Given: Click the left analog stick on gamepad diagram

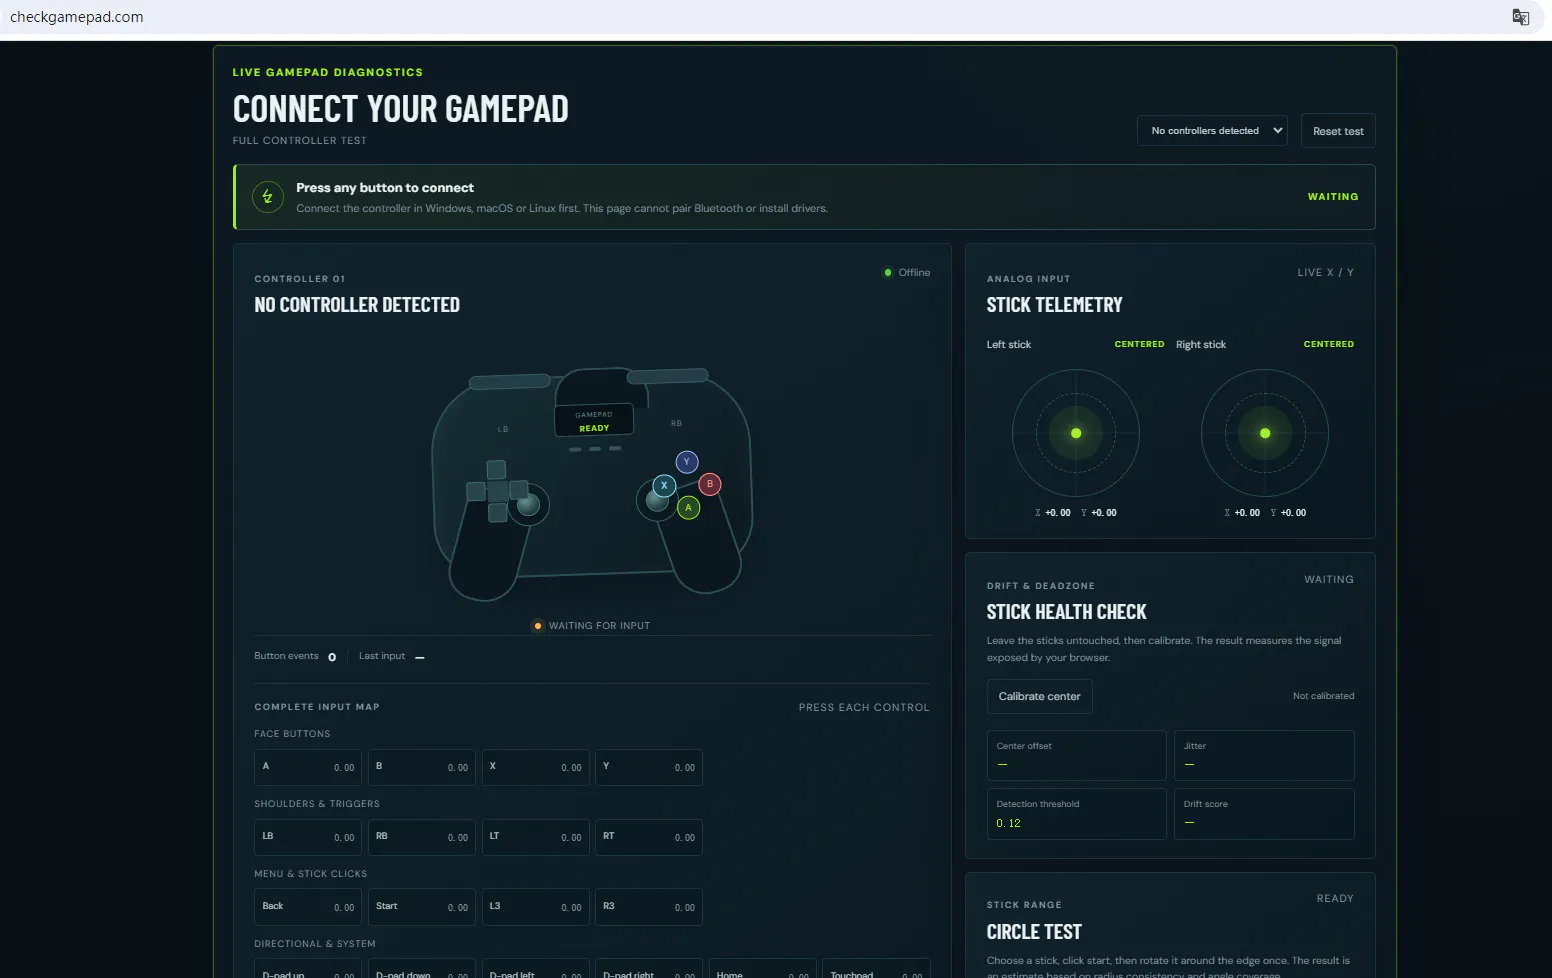Looking at the screenshot, I should click(528, 505).
